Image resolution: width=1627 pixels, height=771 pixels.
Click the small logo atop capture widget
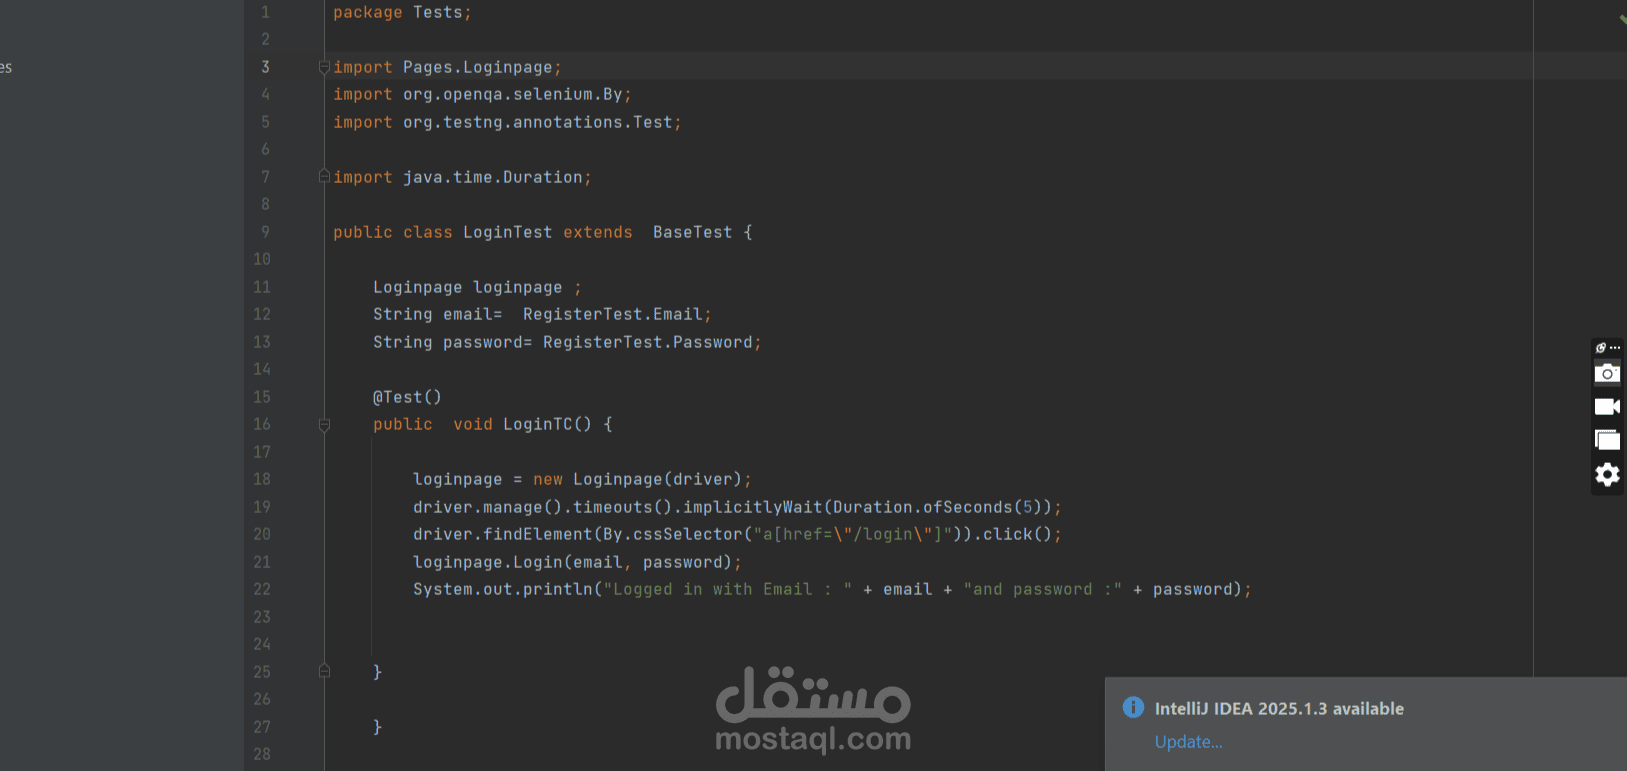[1600, 348]
